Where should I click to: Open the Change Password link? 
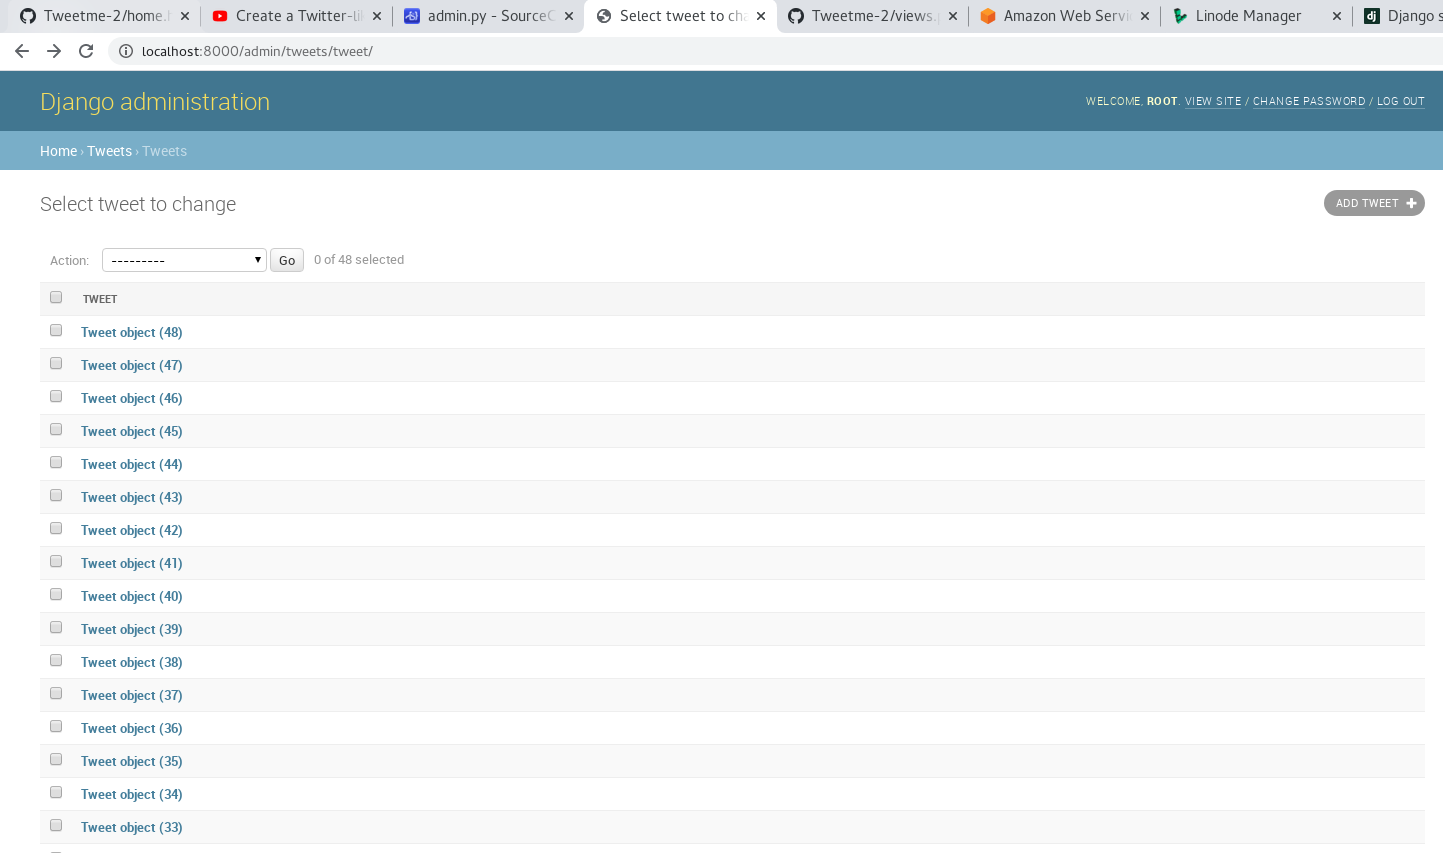point(1309,102)
